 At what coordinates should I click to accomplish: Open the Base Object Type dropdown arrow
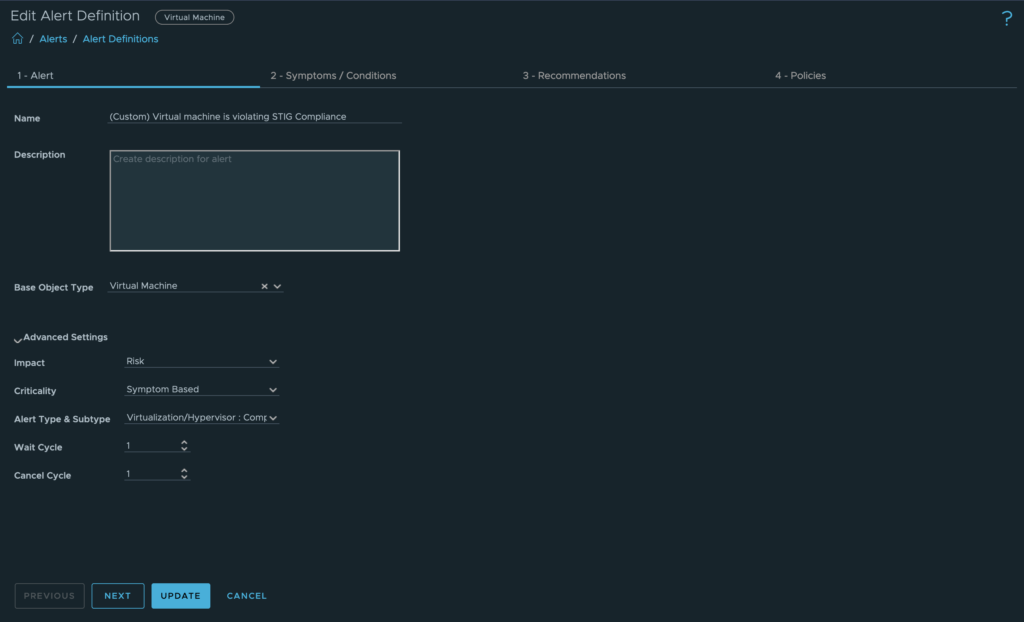point(278,286)
